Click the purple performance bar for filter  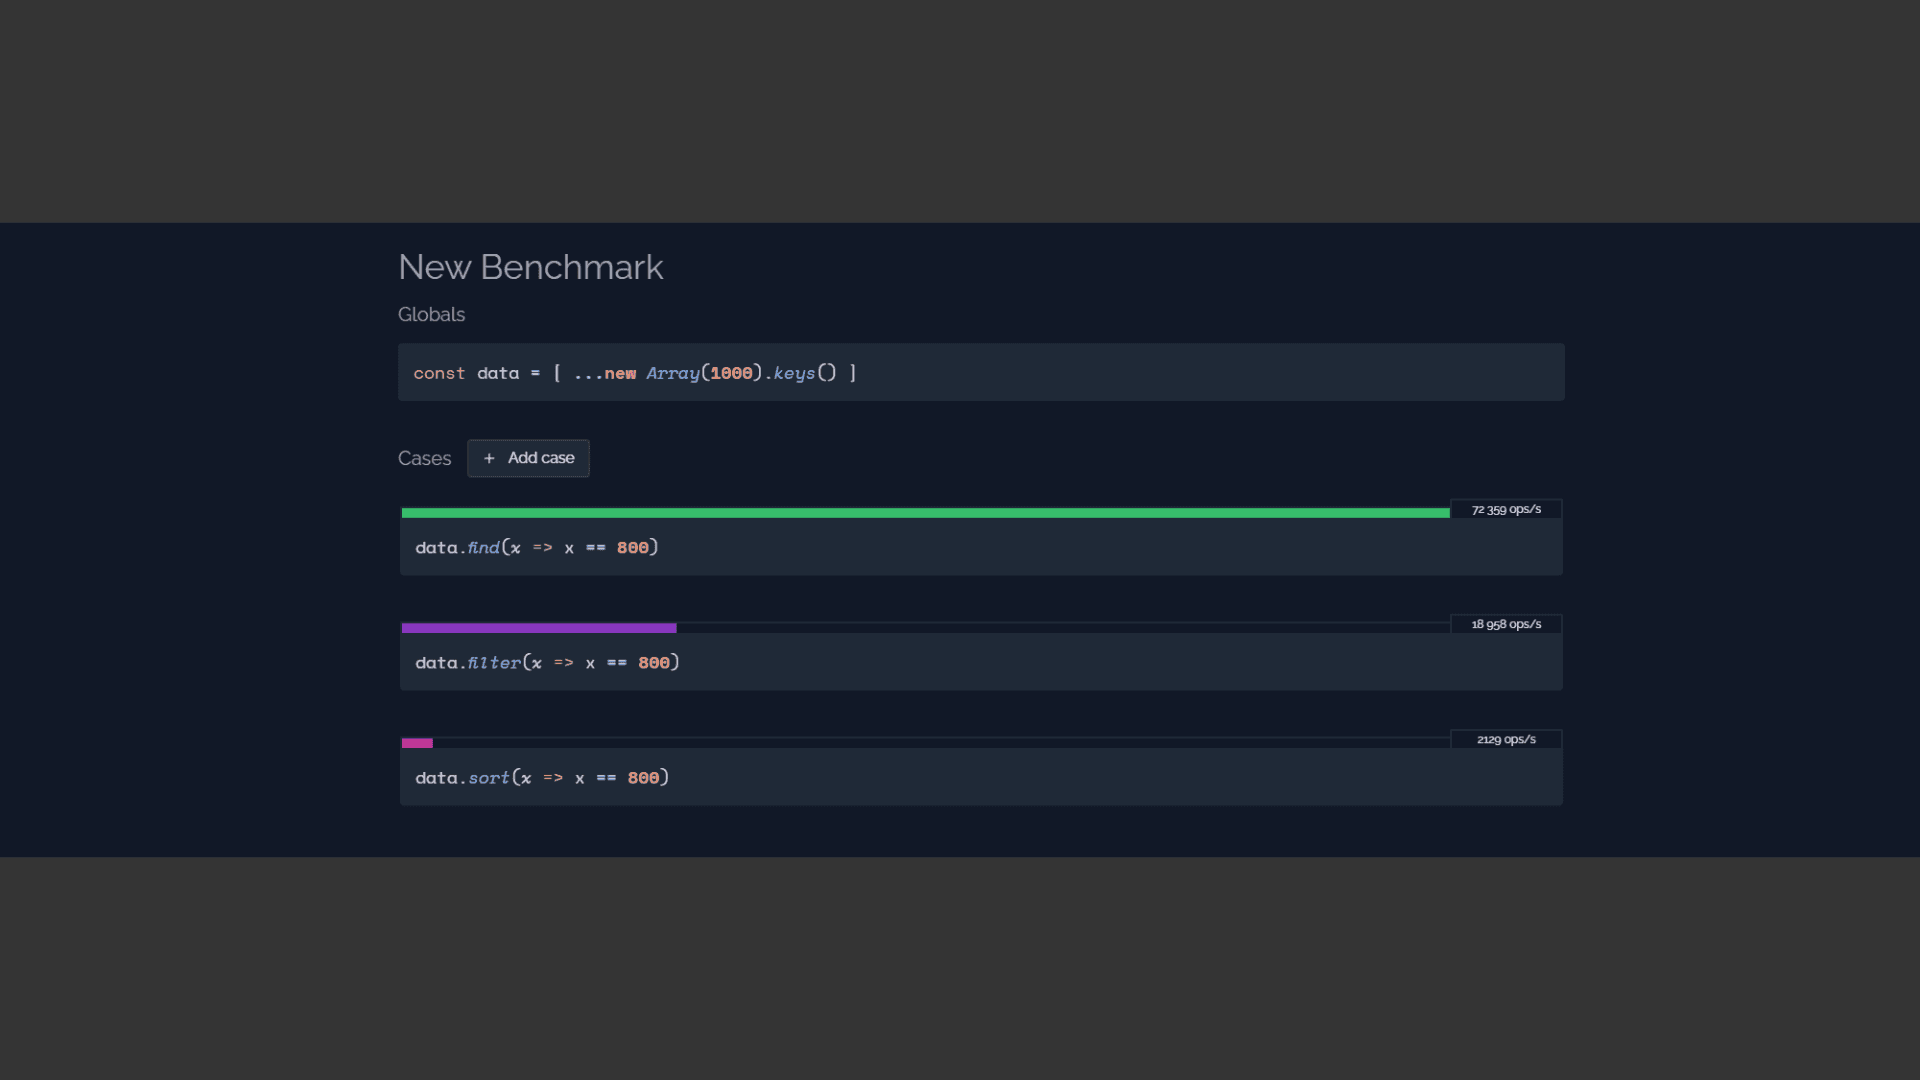tap(539, 628)
